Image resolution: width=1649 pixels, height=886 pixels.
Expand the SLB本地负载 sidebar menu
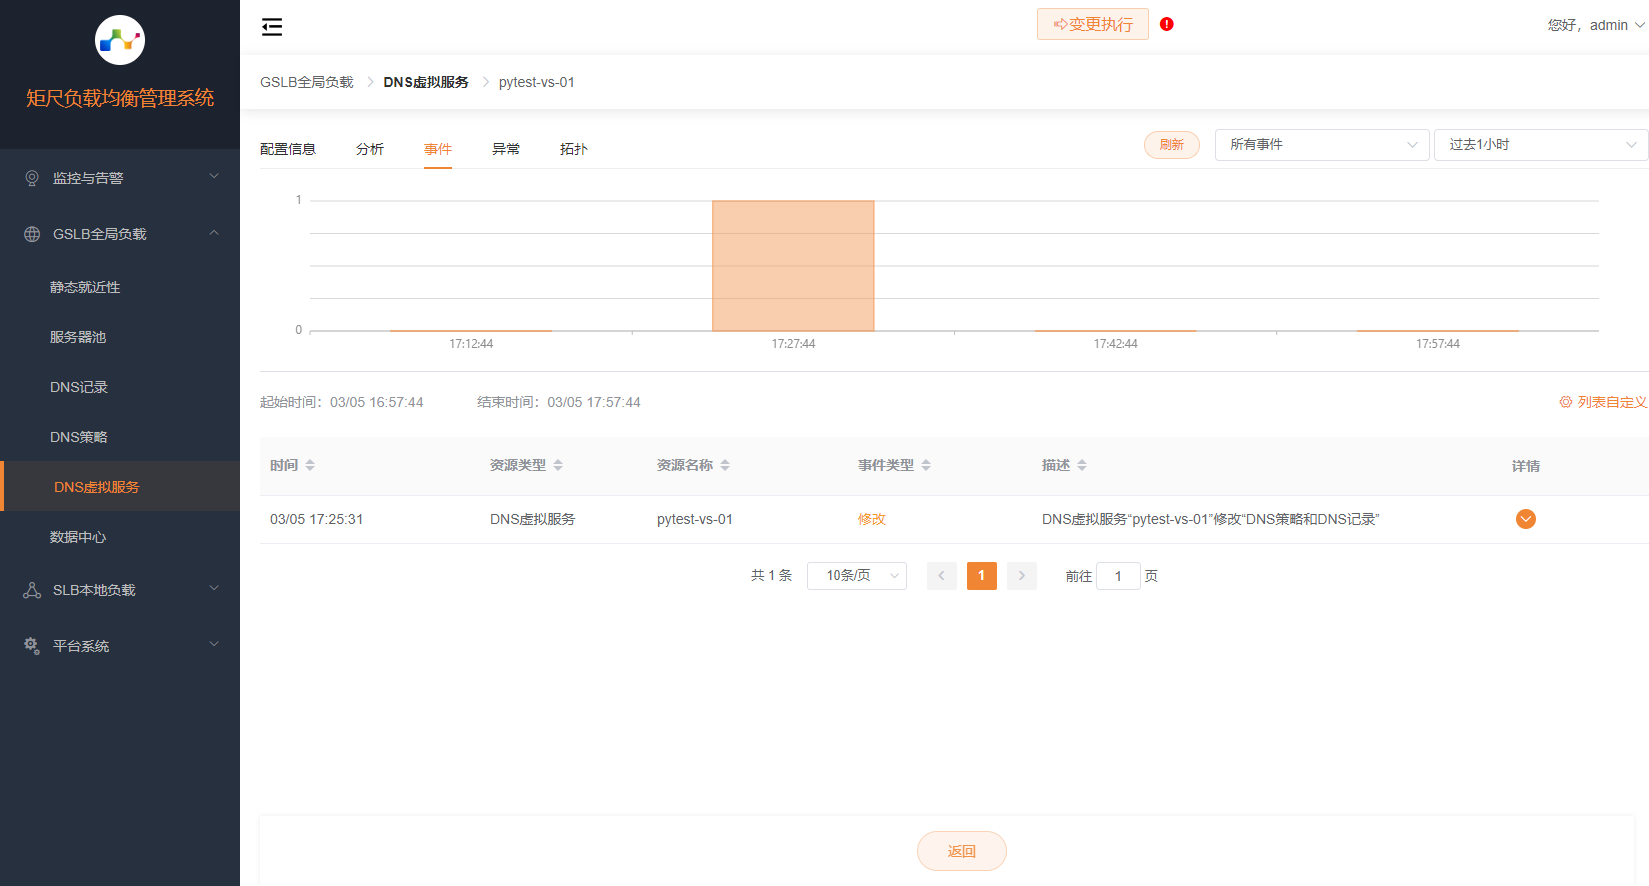120,590
